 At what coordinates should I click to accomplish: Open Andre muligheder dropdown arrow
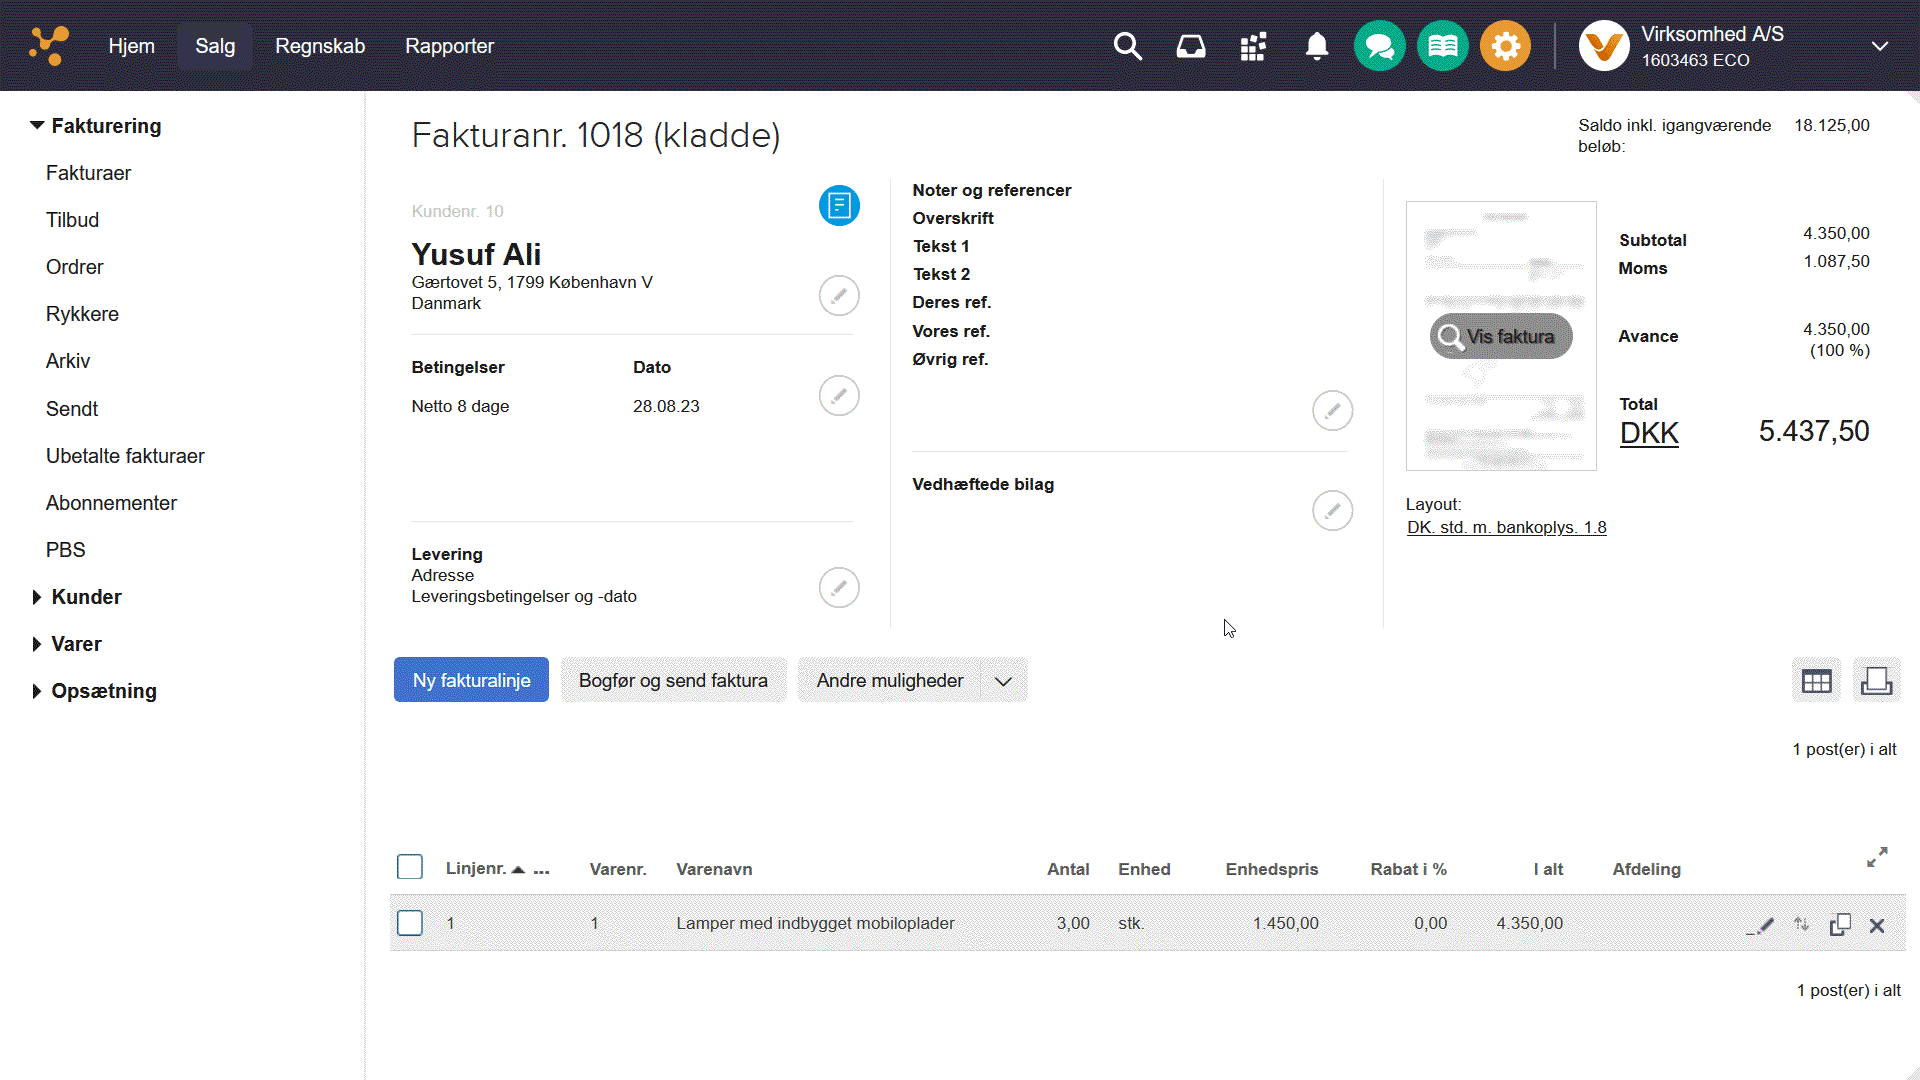(x=1003, y=681)
